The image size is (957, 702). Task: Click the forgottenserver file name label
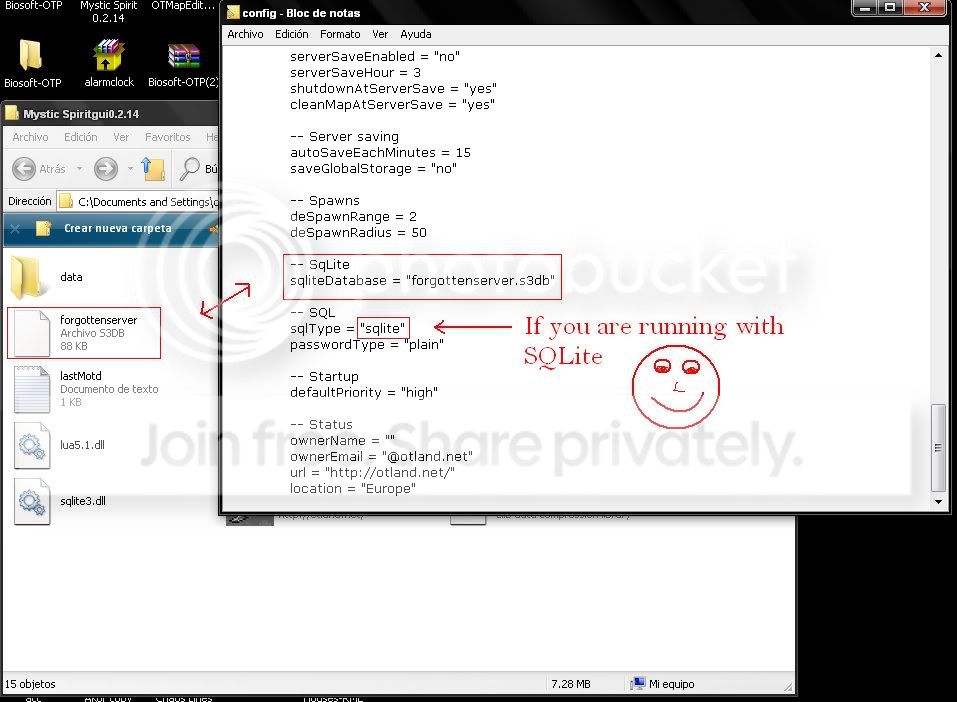point(98,320)
